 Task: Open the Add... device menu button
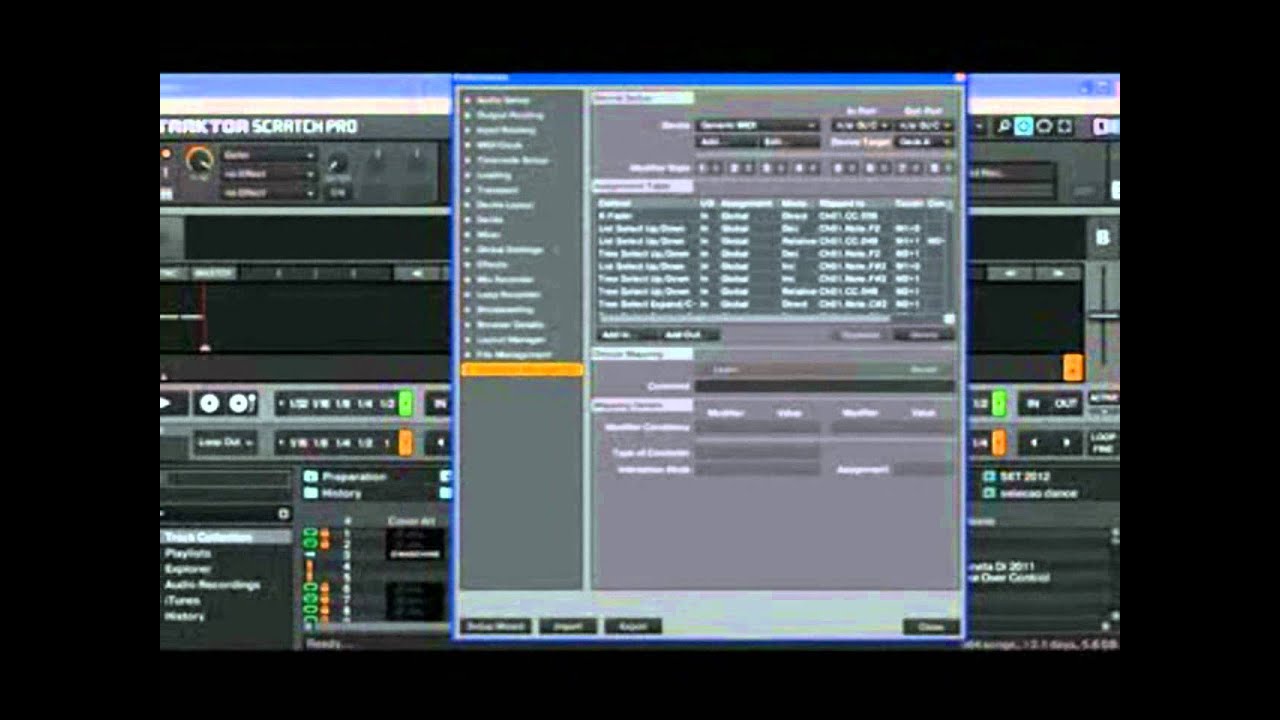(x=726, y=142)
